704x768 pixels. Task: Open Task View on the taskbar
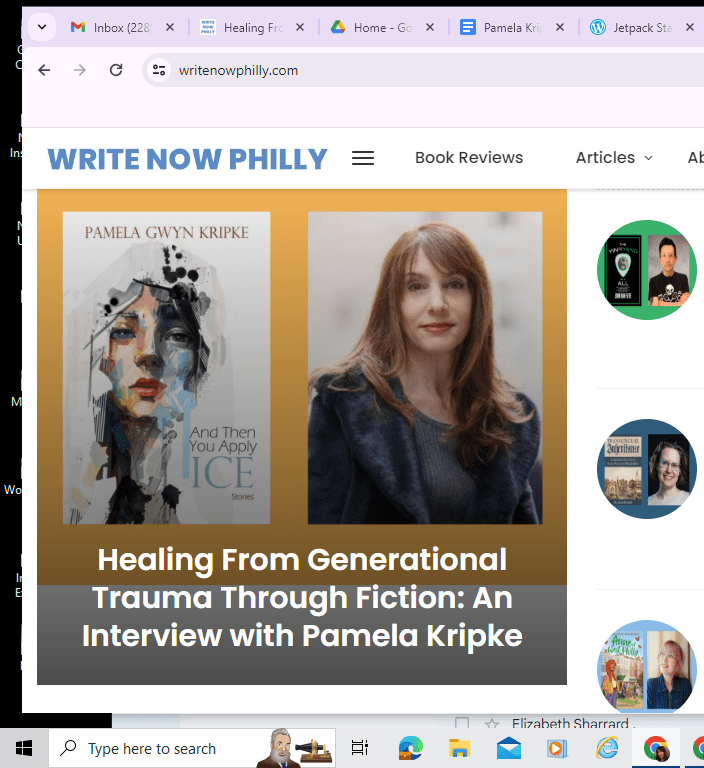(x=360, y=748)
